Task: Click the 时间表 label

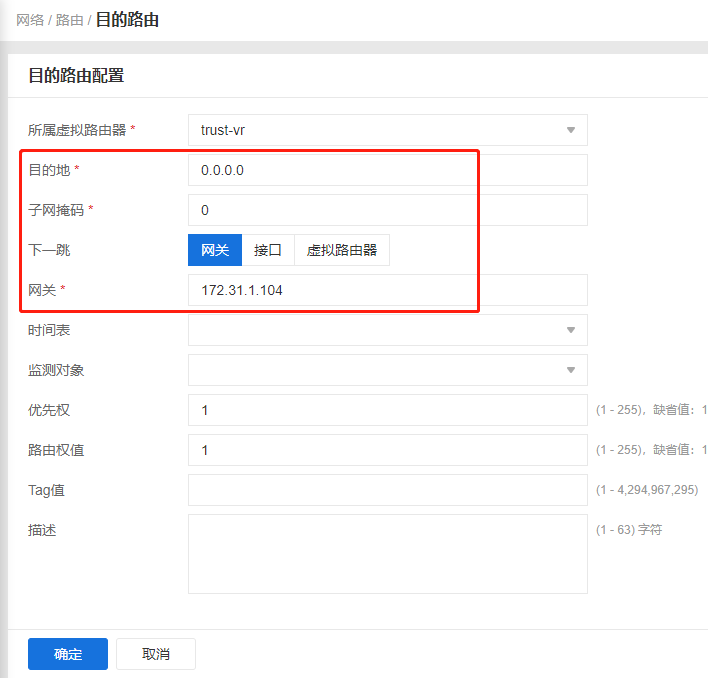Action: [x=49, y=330]
